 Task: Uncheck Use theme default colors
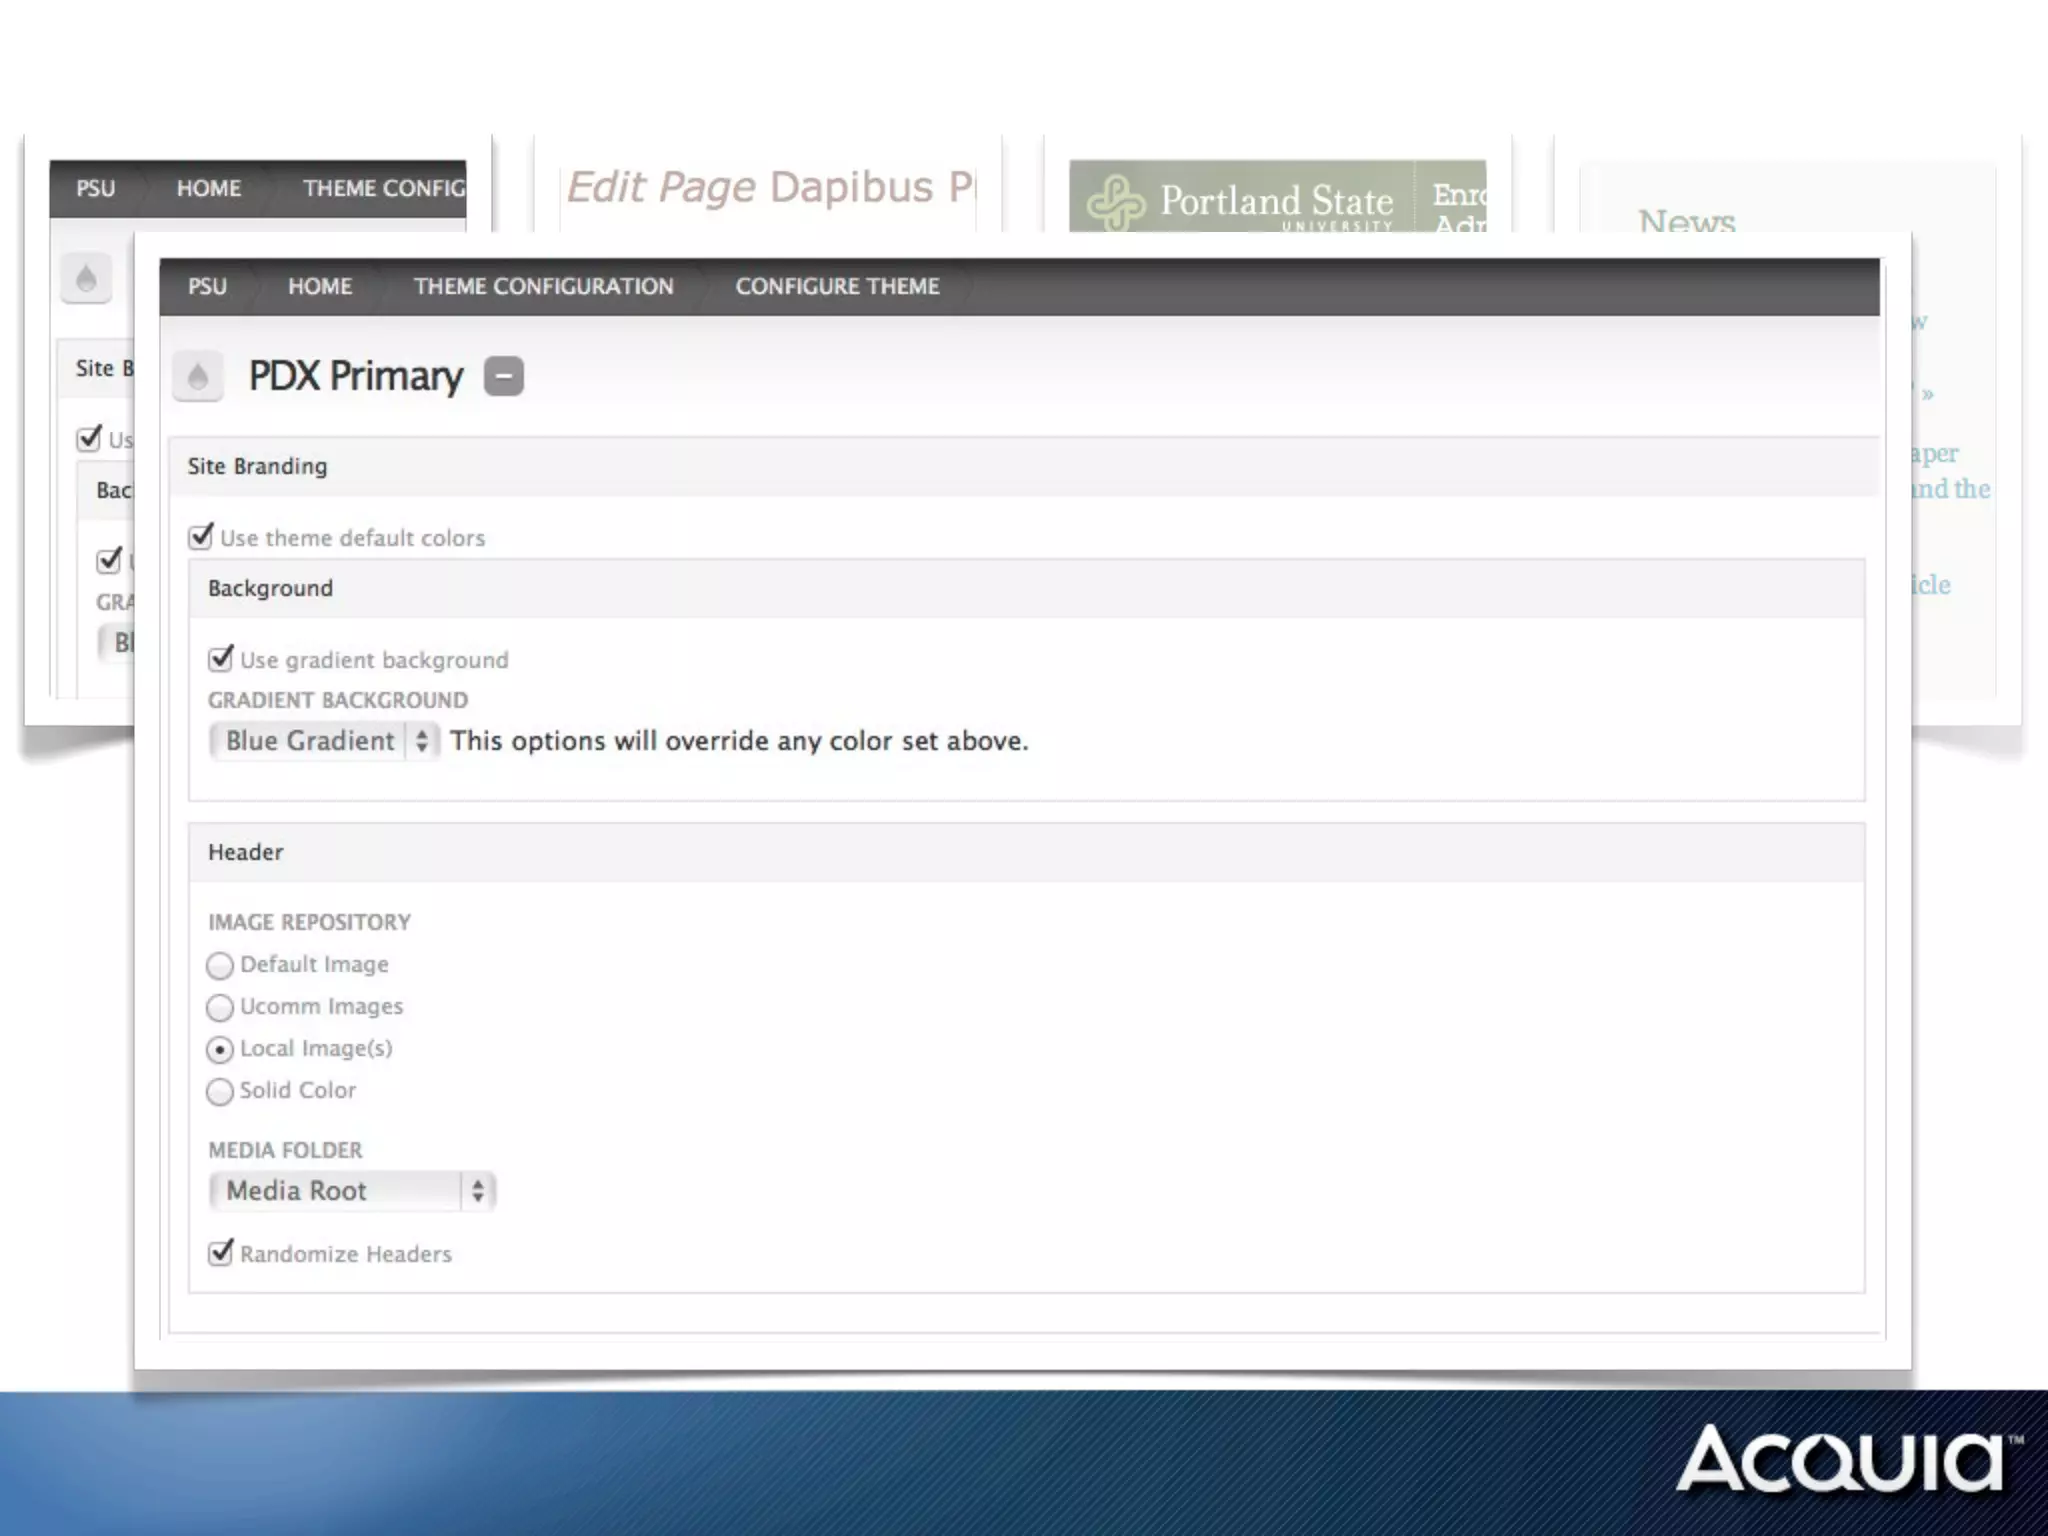click(201, 537)
